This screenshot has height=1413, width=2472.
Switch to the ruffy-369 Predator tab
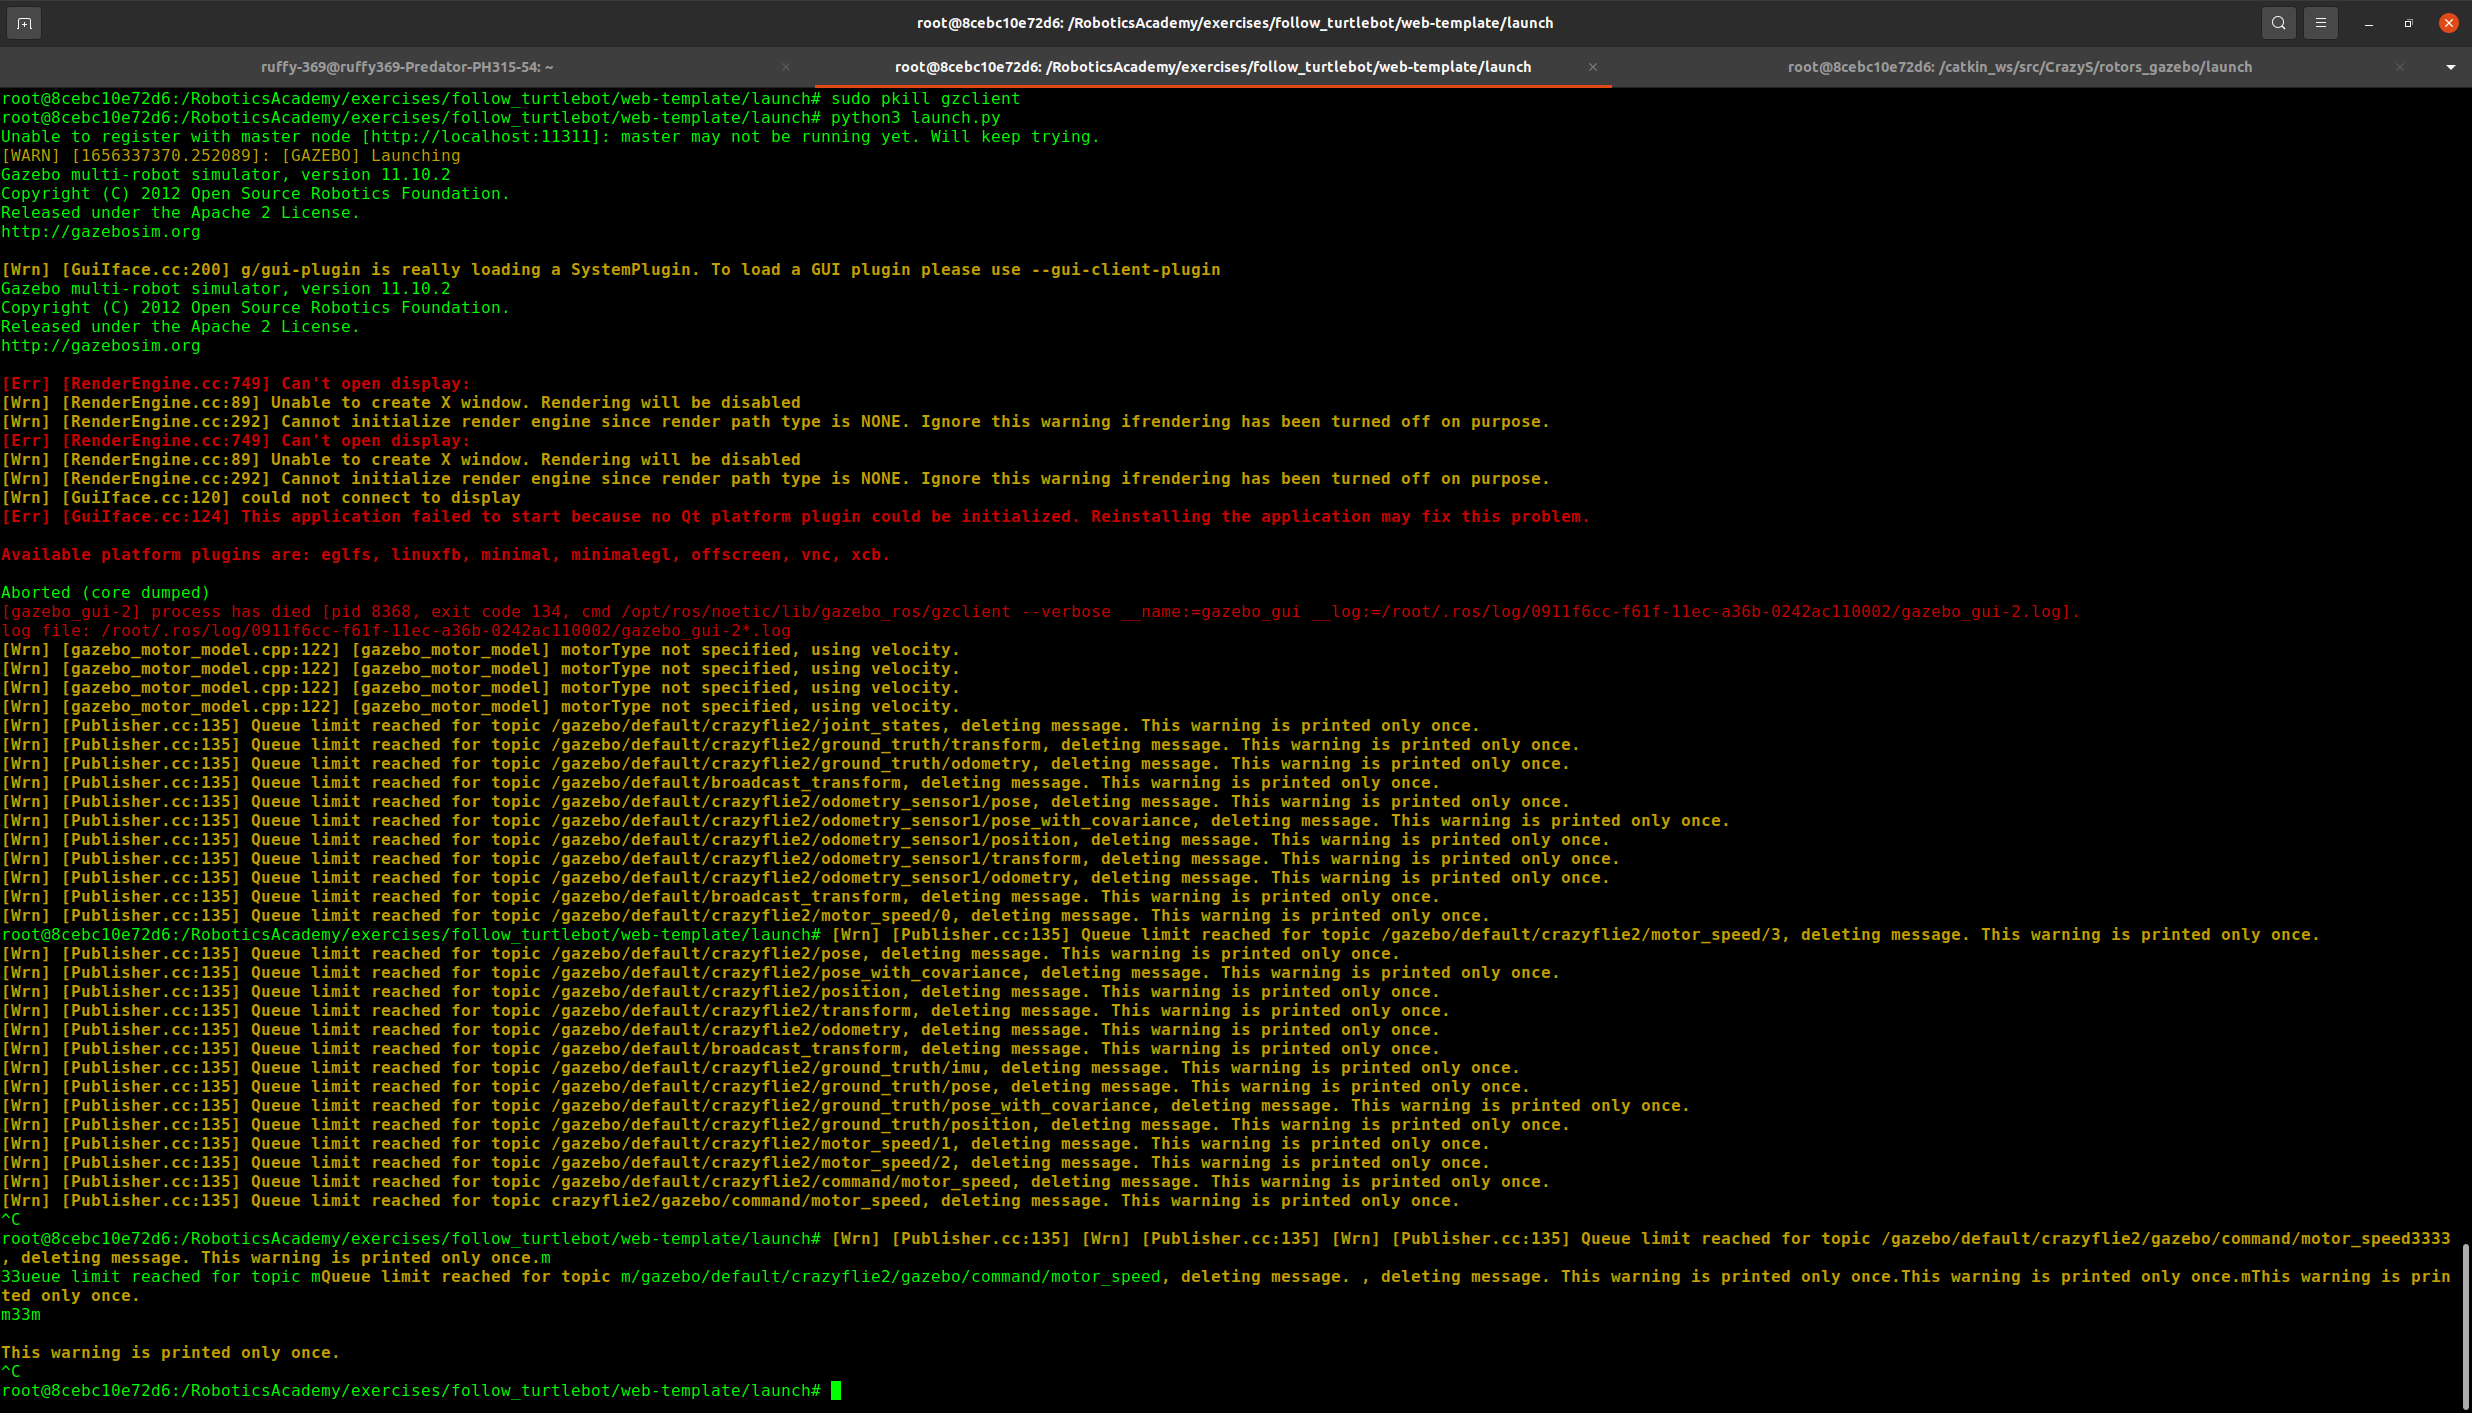[x=407, y=67]
